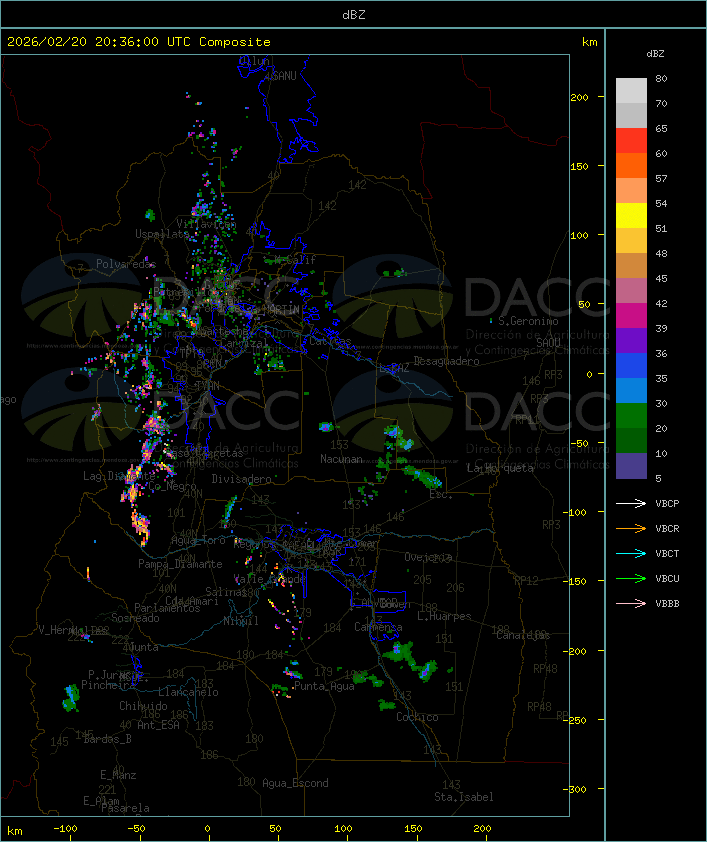Select the magenta 39-42 dBZ swatch
707x842 pixels.
tap(631, 316)
